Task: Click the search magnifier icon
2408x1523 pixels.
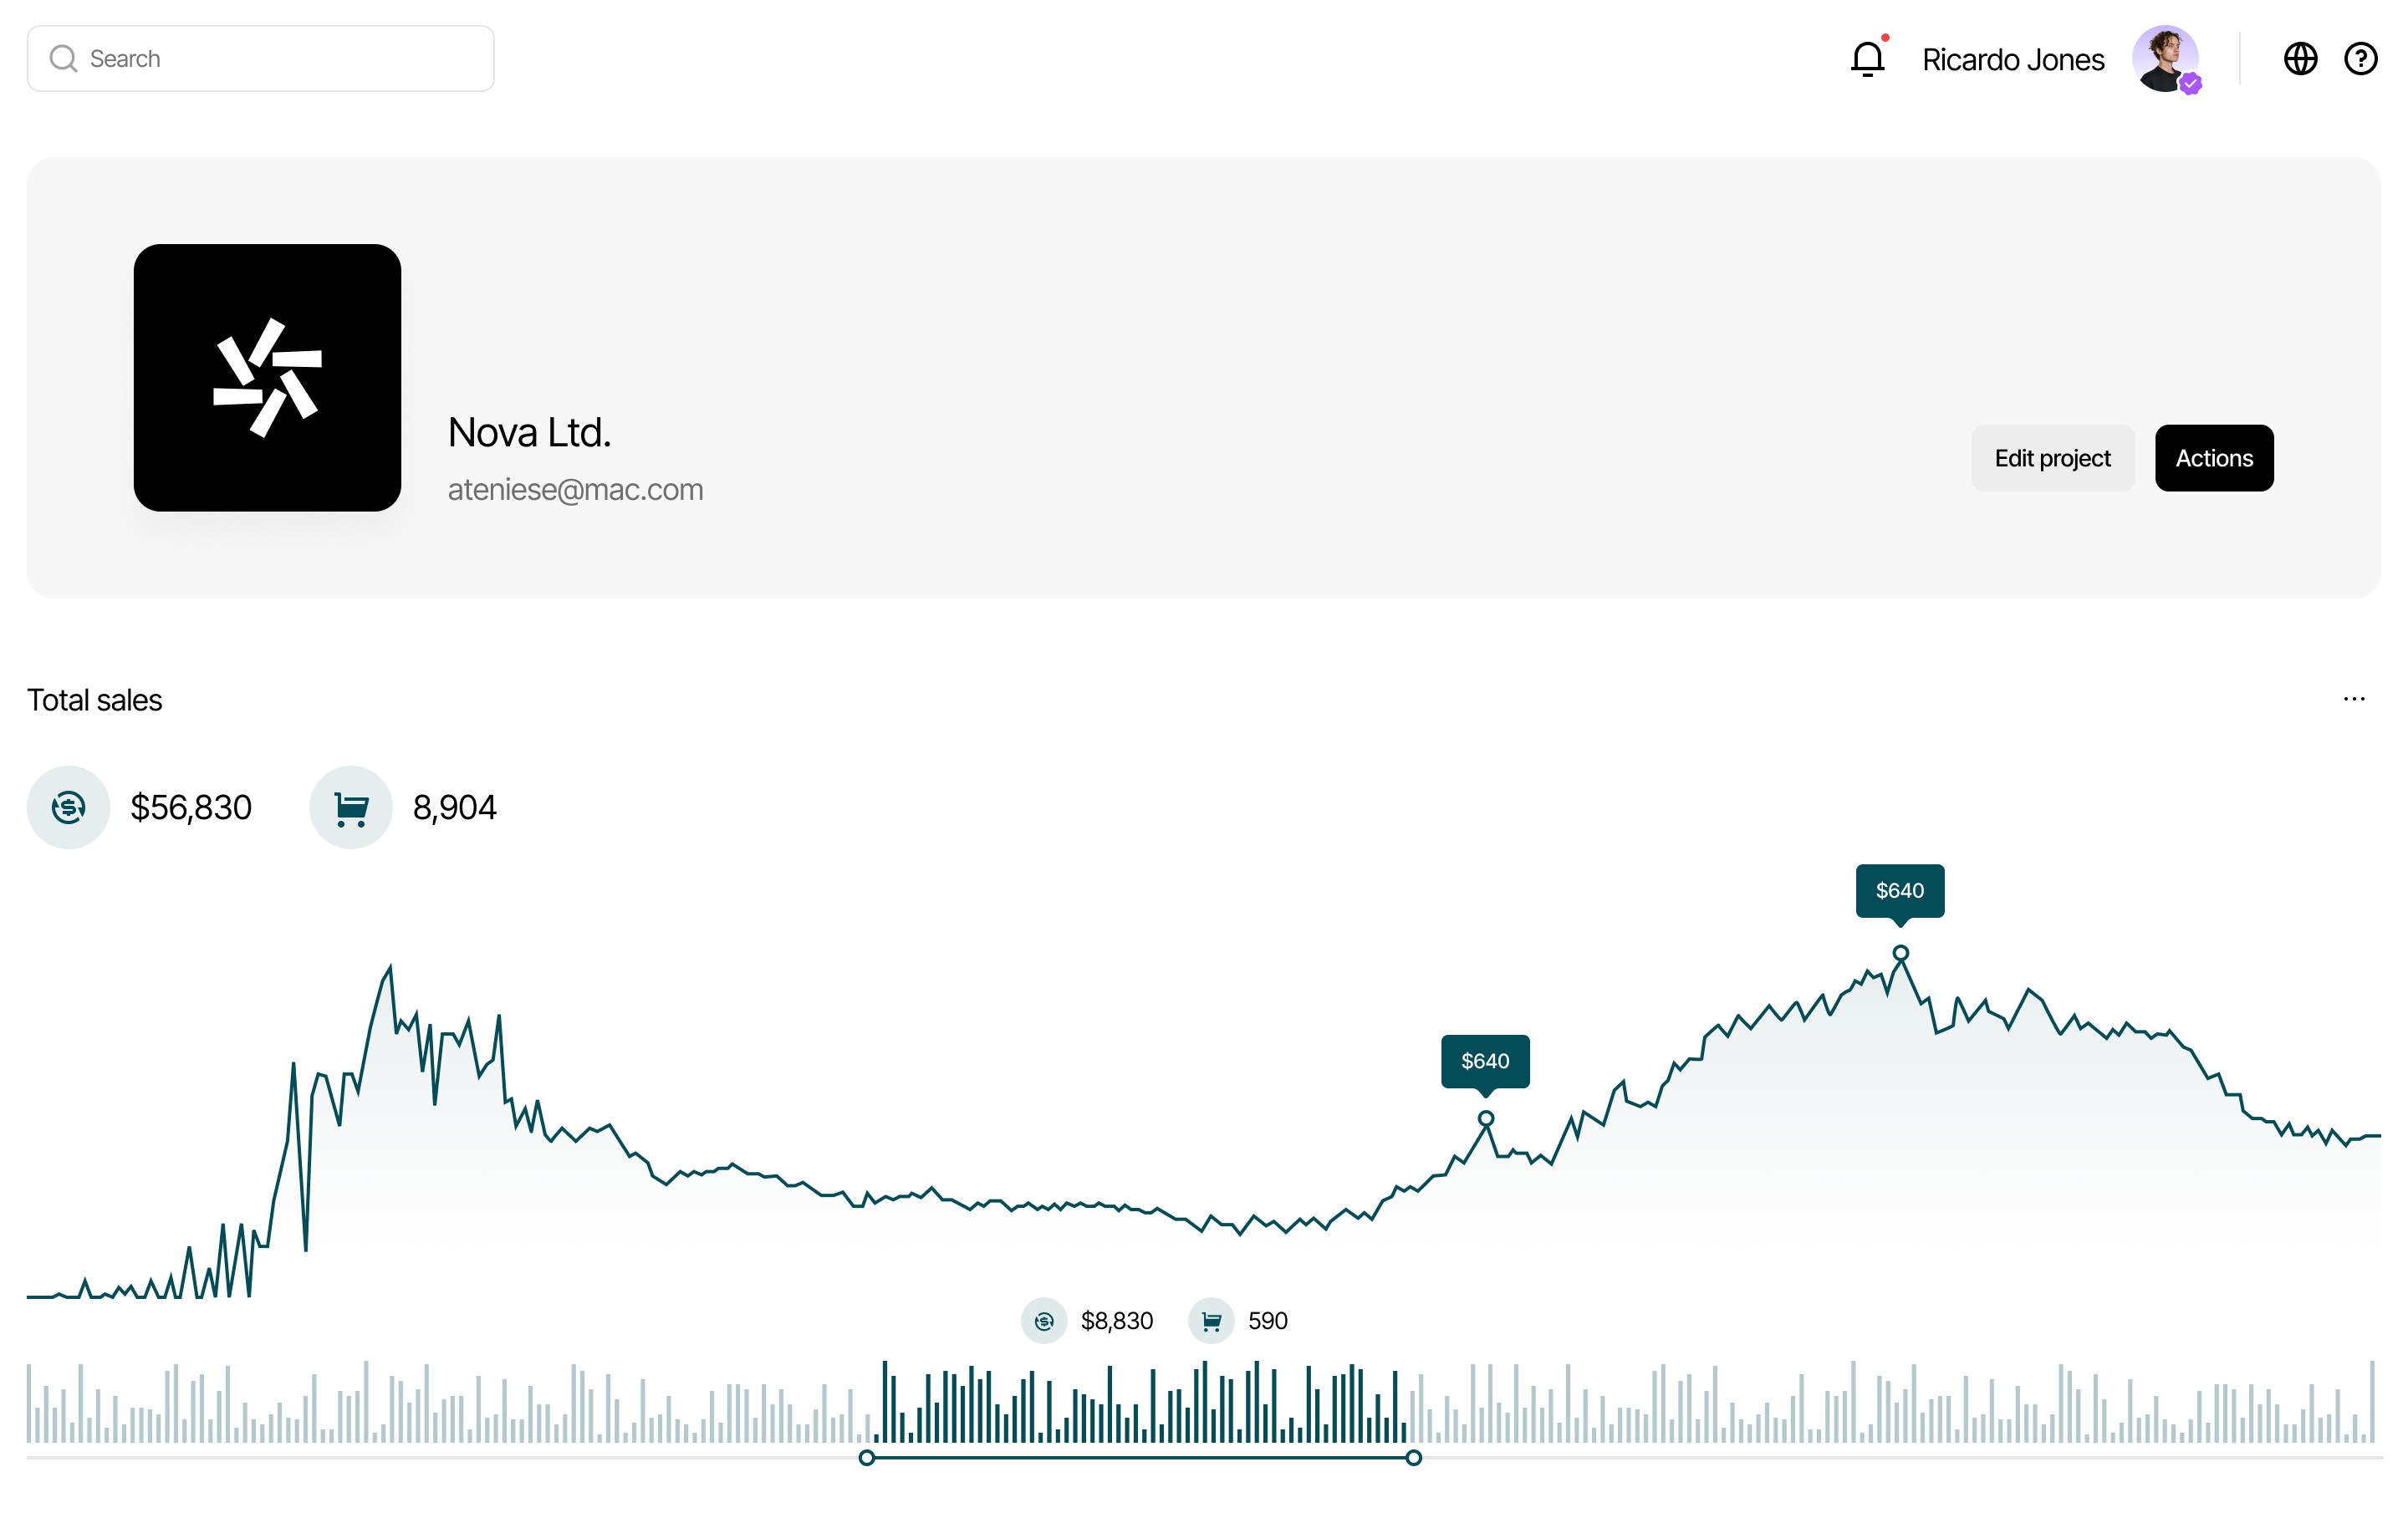Action: 63,57
